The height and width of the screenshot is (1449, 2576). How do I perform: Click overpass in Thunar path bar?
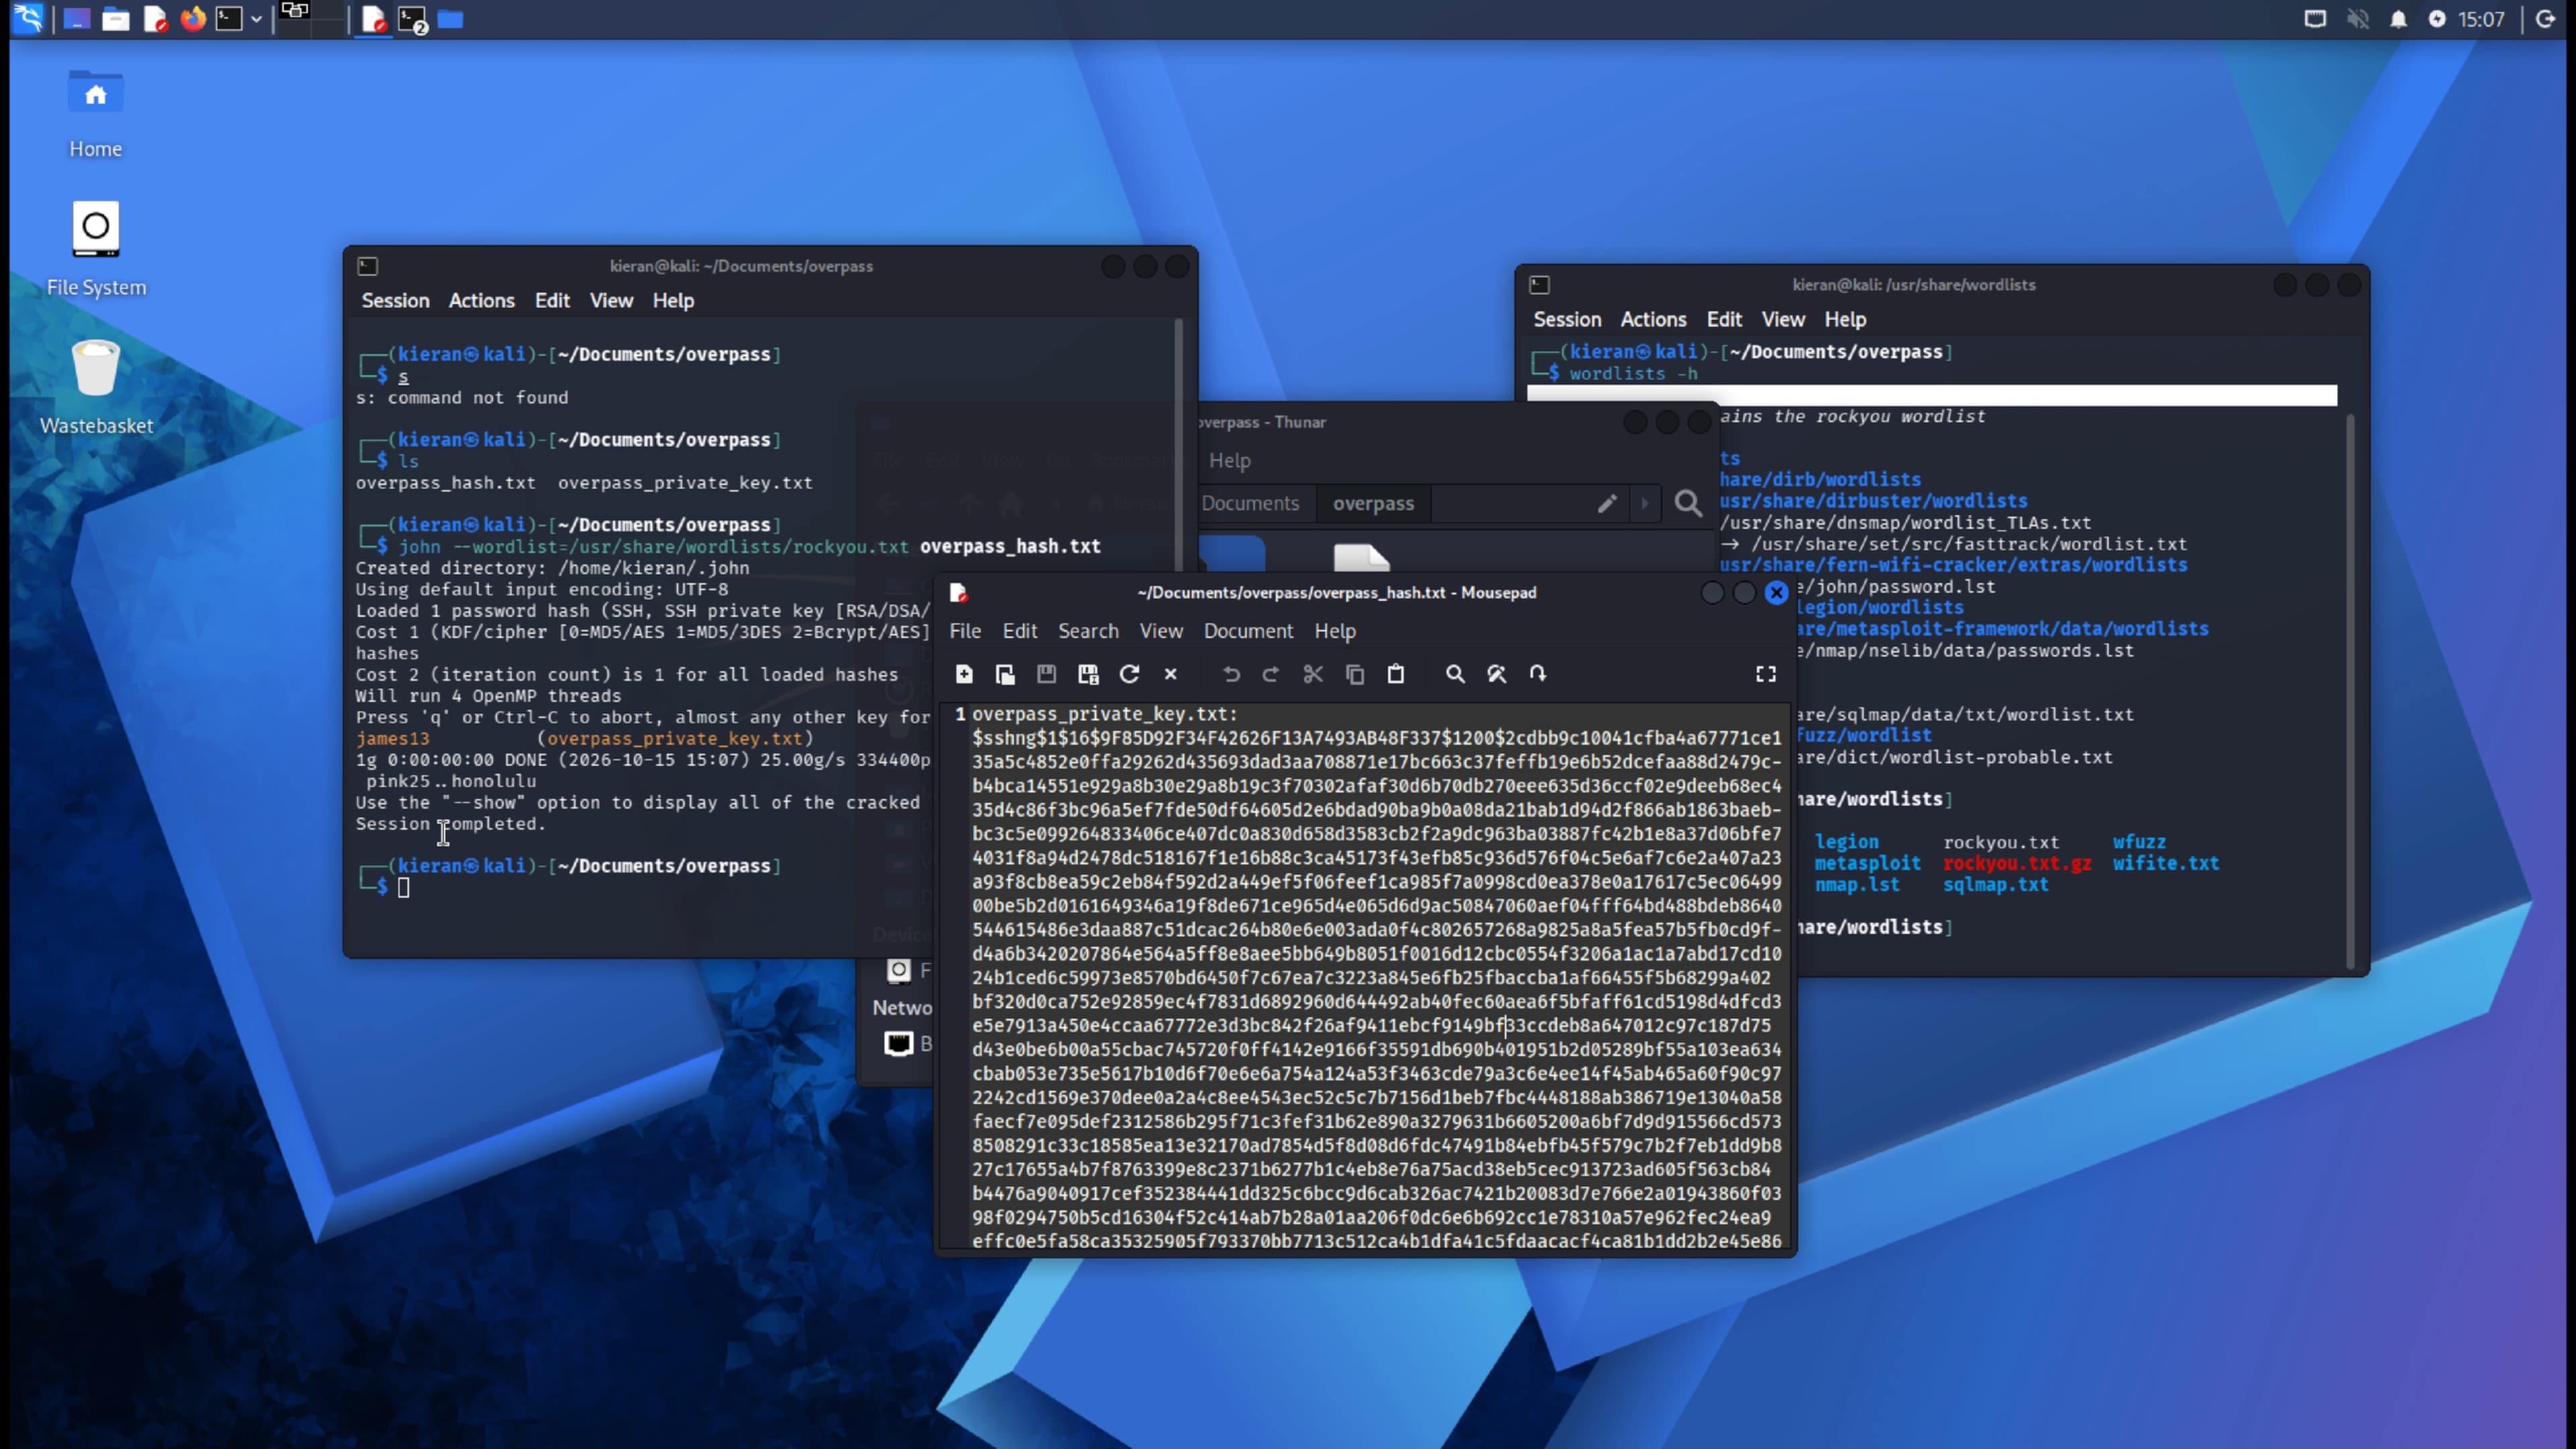coord(1373,504)
